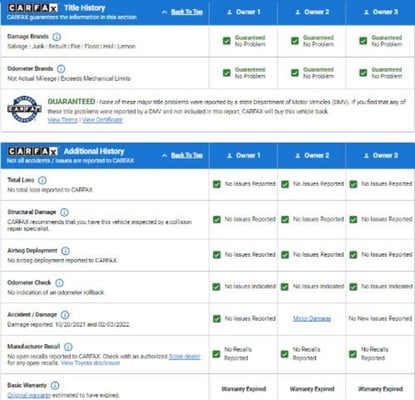
Task: Click the GUARANTEED green heading
Action: pyautogui.click(x=71, y=101)
